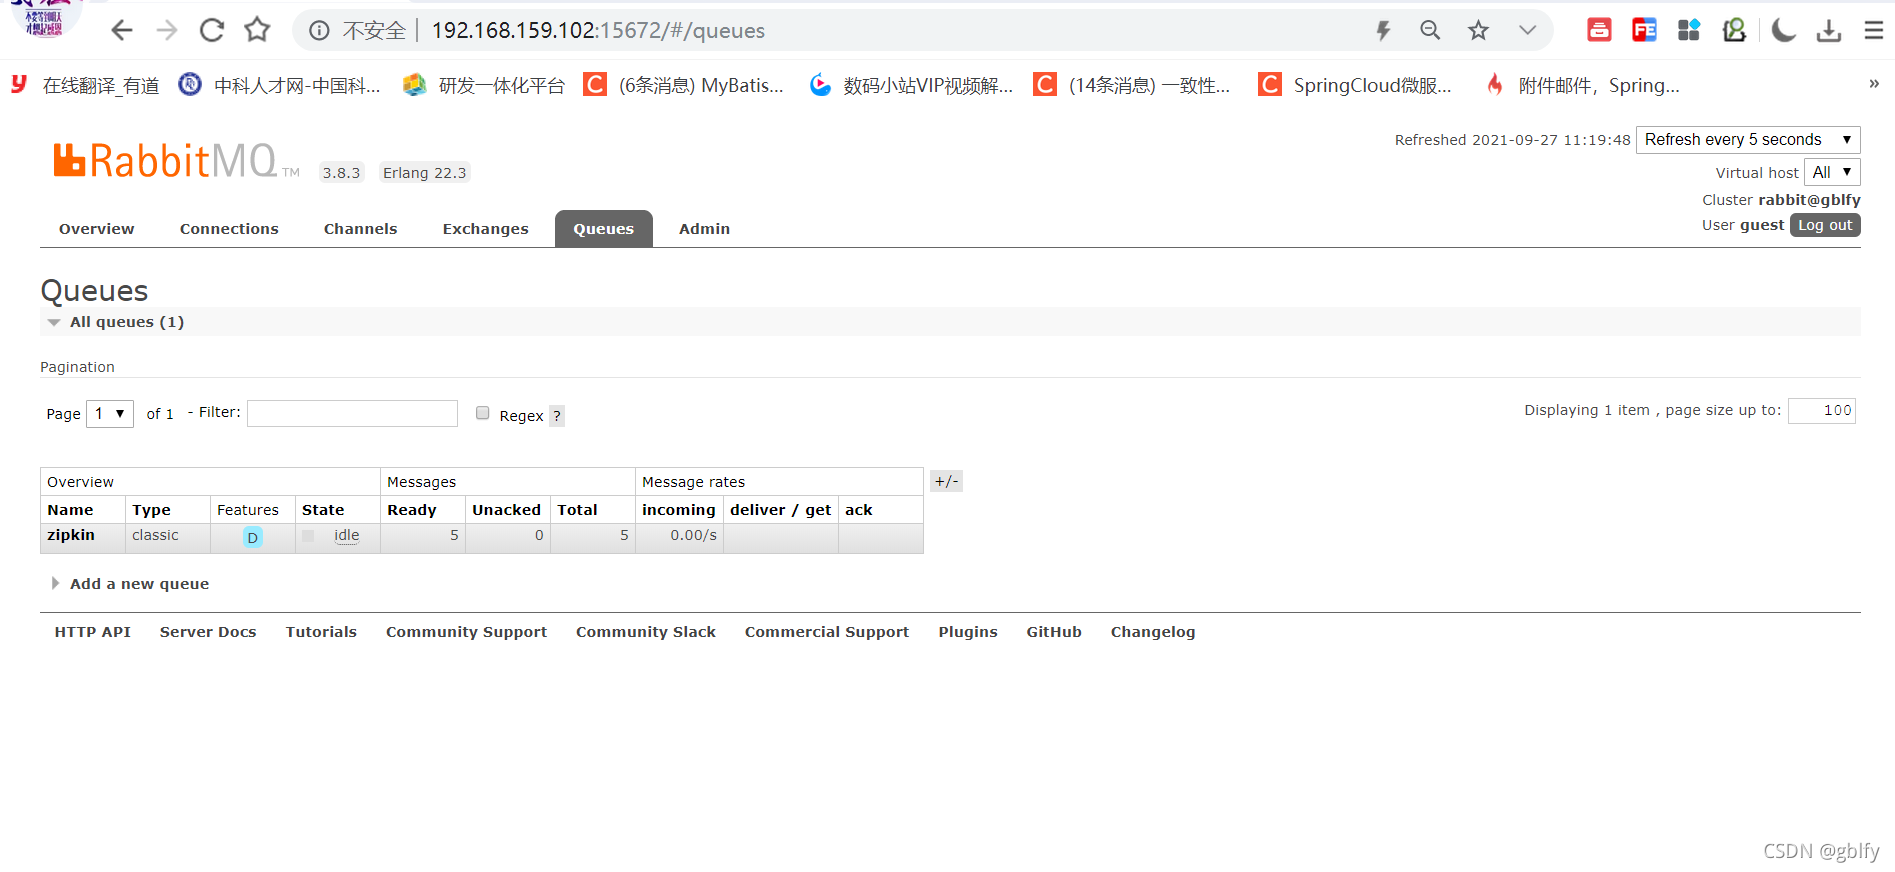Sort by State column header
1895x872 pixels.
pyautogui.click(x=323, y=510)
